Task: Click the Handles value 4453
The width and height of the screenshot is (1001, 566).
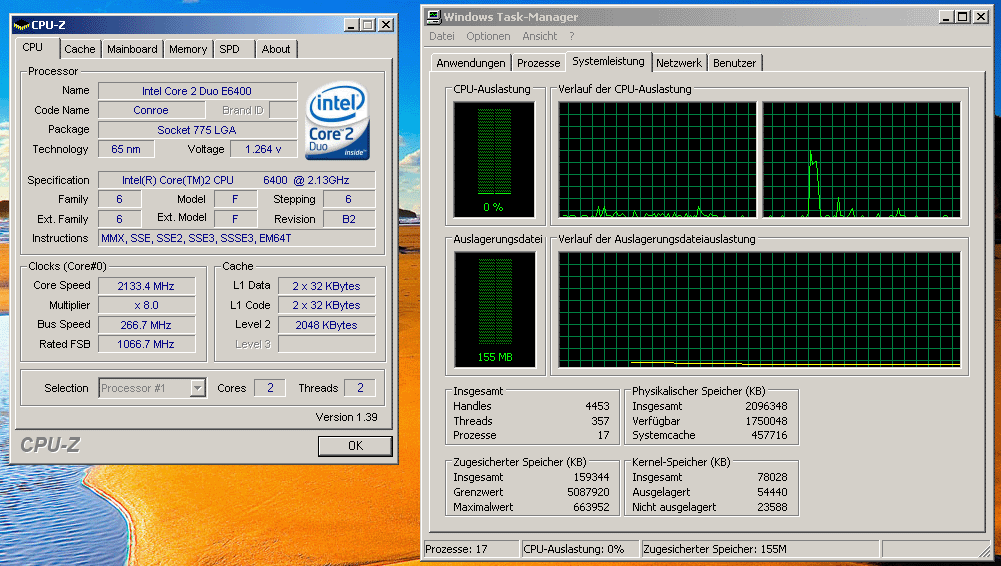Action: 598,406
